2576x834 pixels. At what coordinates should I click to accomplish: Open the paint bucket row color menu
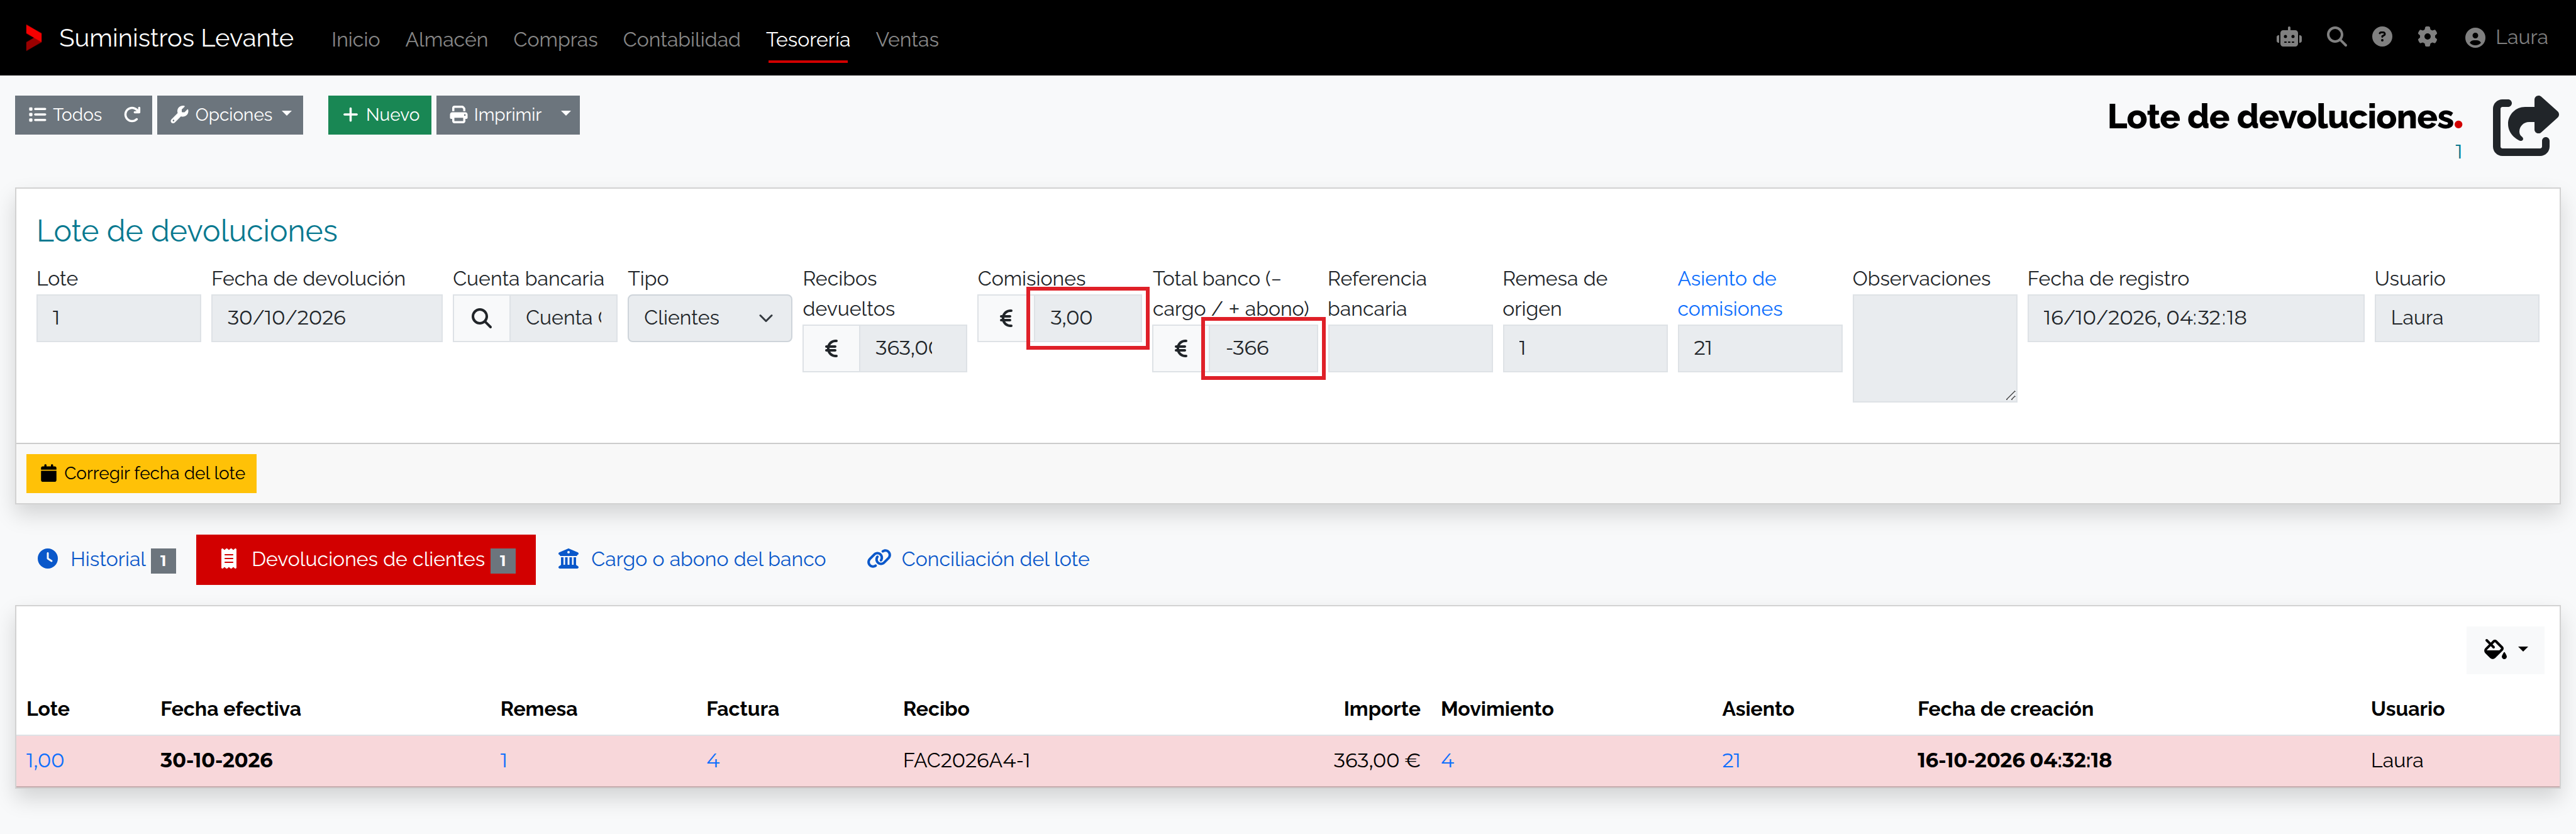2504,650
